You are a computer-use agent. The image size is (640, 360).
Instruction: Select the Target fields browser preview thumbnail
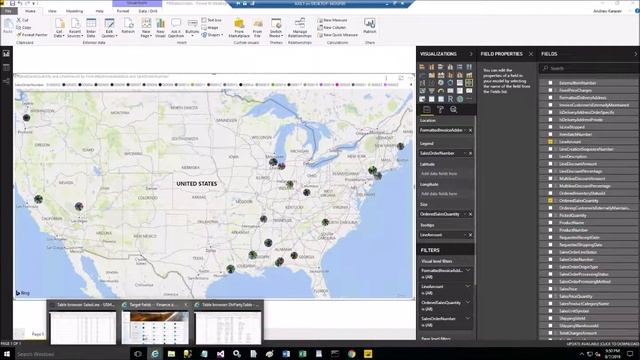(x=155, y=327)
